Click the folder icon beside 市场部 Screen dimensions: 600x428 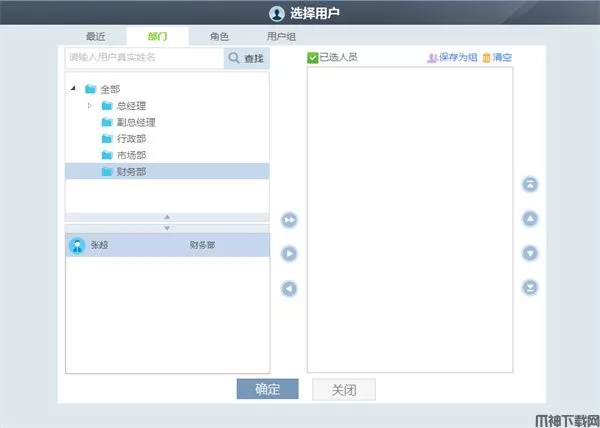pyautogui.click(x=107, y=155)
